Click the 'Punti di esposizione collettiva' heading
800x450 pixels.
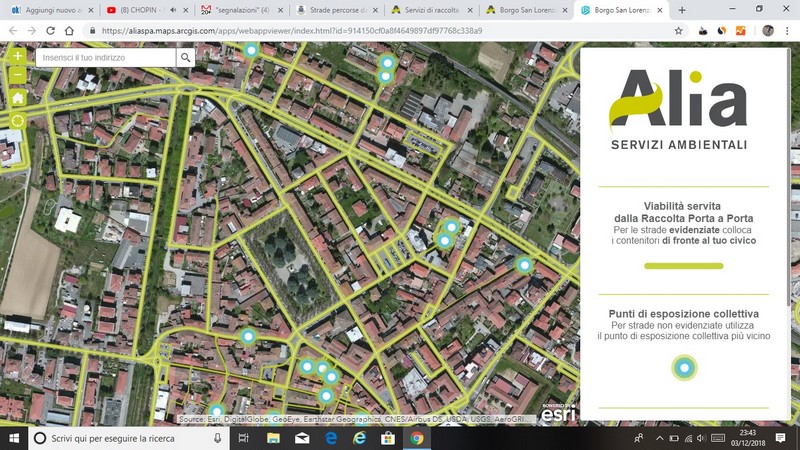684,314
